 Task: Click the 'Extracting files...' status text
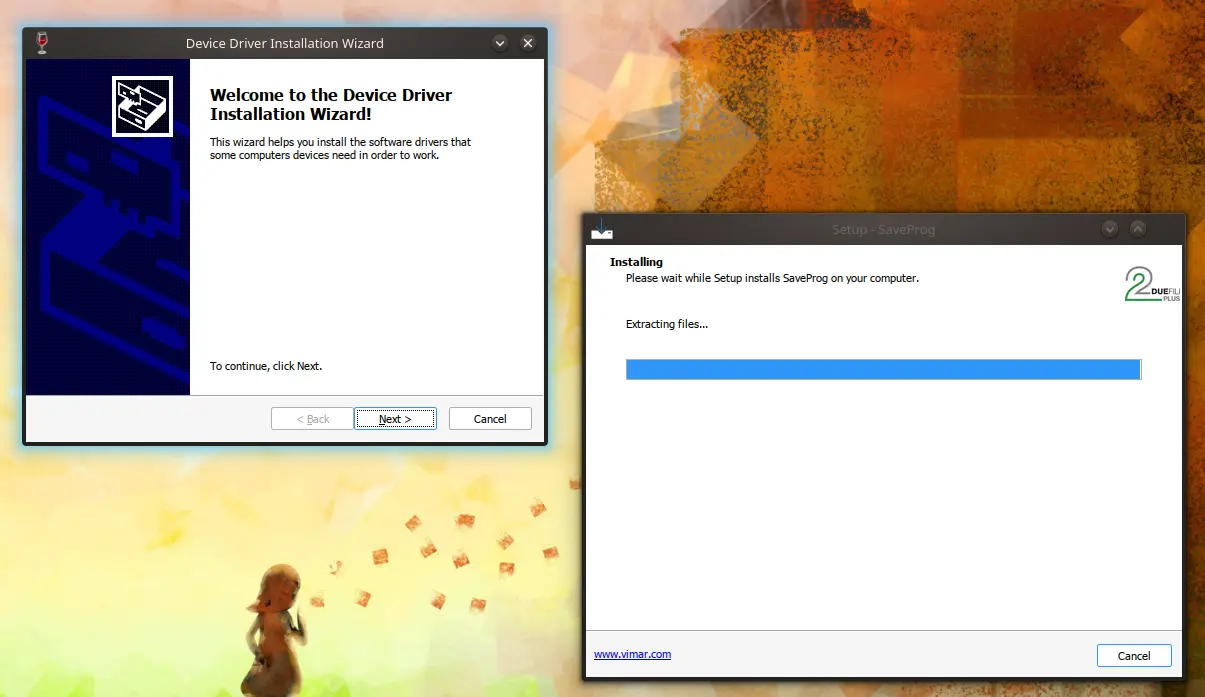pyautogui.click(x=667, y=324)
